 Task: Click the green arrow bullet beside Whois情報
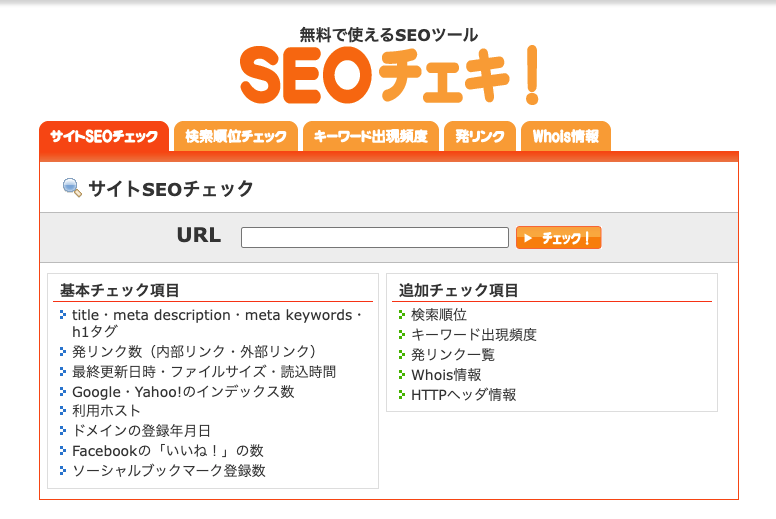click(x=402, y=375)
